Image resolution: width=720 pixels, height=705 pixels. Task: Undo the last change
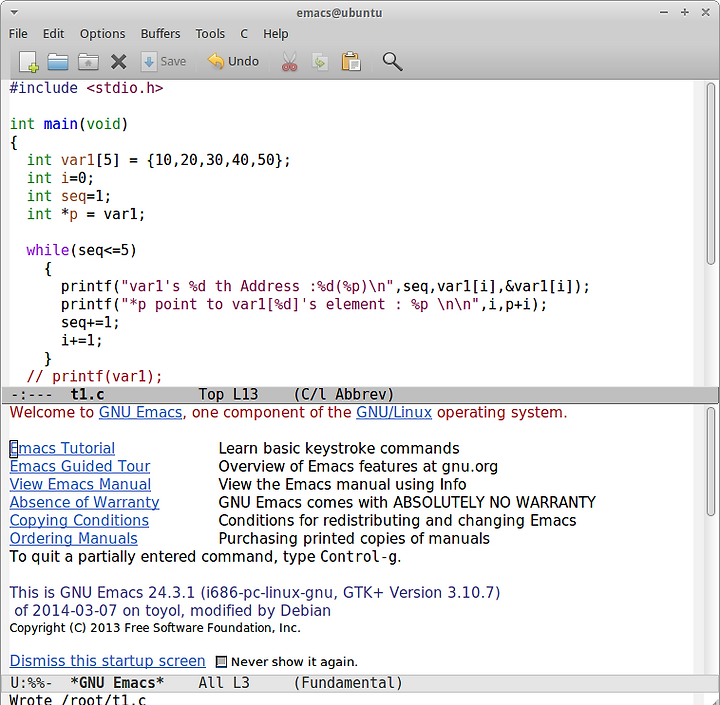[233, 61]
